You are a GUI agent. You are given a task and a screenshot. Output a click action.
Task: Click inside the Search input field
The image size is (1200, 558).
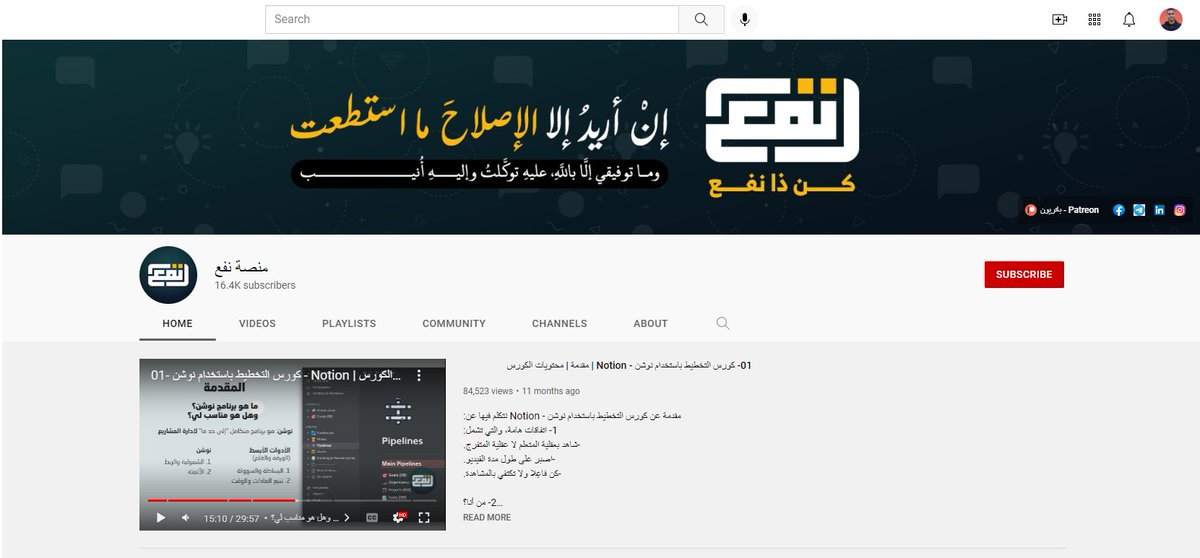point(472,19)
